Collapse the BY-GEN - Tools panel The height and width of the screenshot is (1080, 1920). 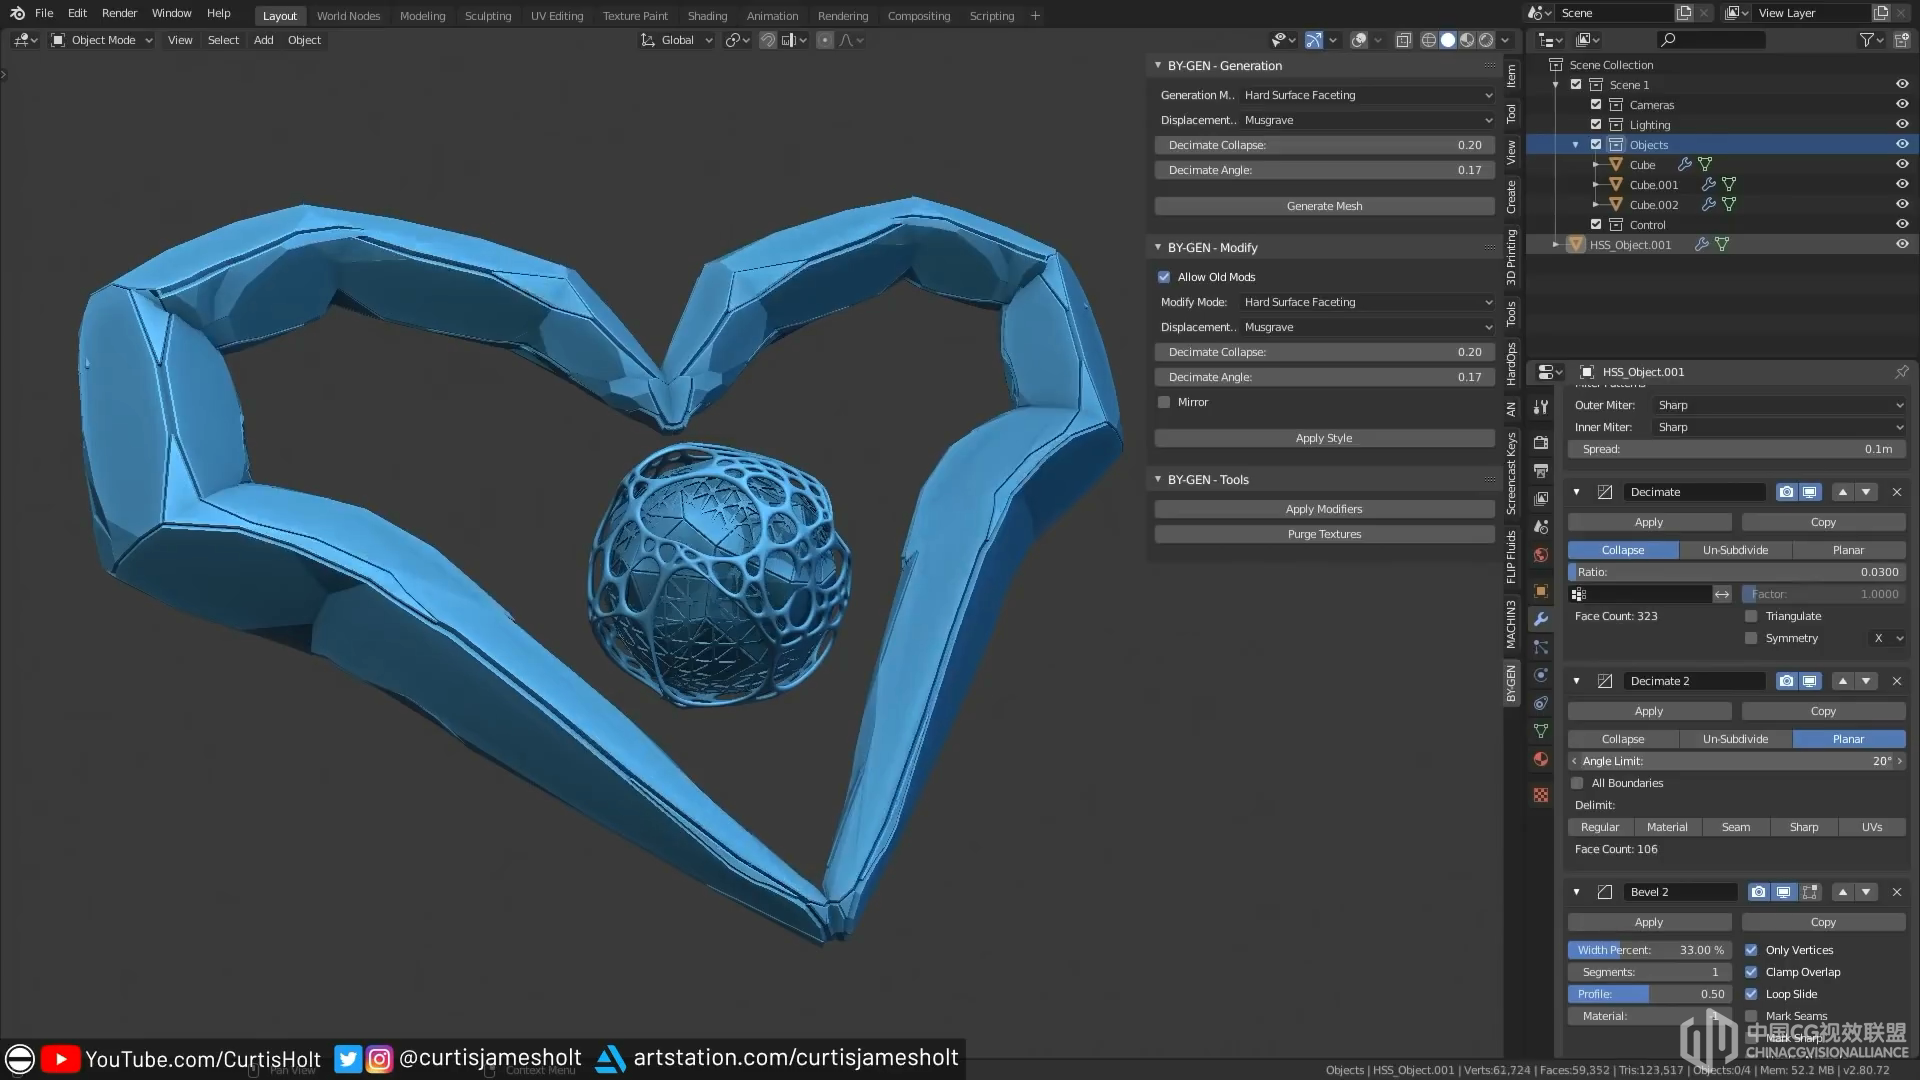point(1158,480)
